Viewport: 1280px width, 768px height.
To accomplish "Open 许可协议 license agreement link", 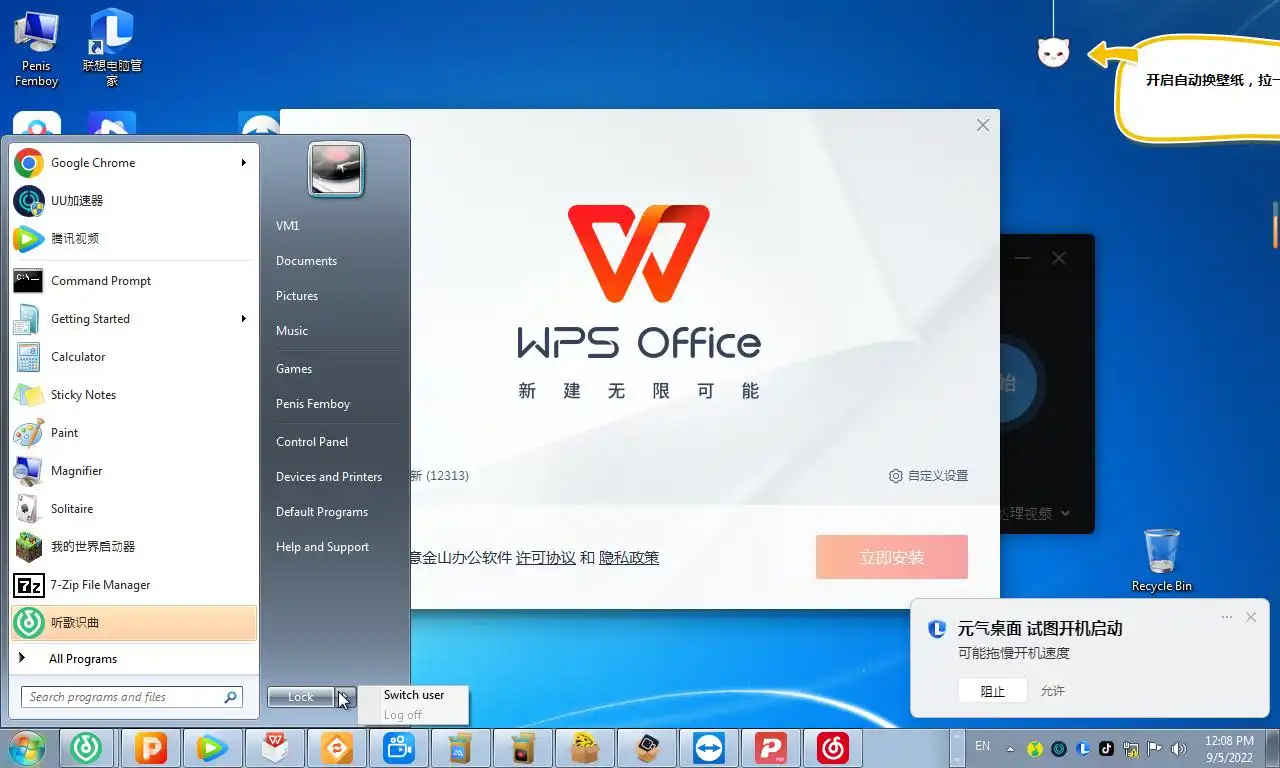I will [546, 558].
